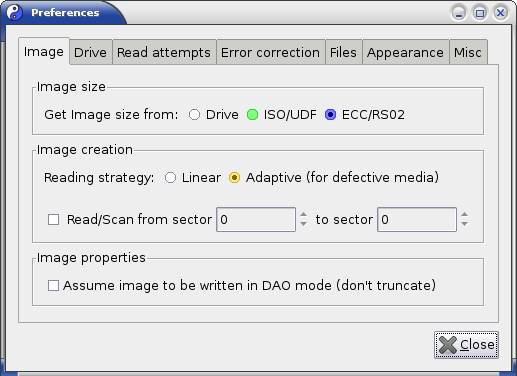
Task: Select Drive as image size source
Action: (194, 115)
